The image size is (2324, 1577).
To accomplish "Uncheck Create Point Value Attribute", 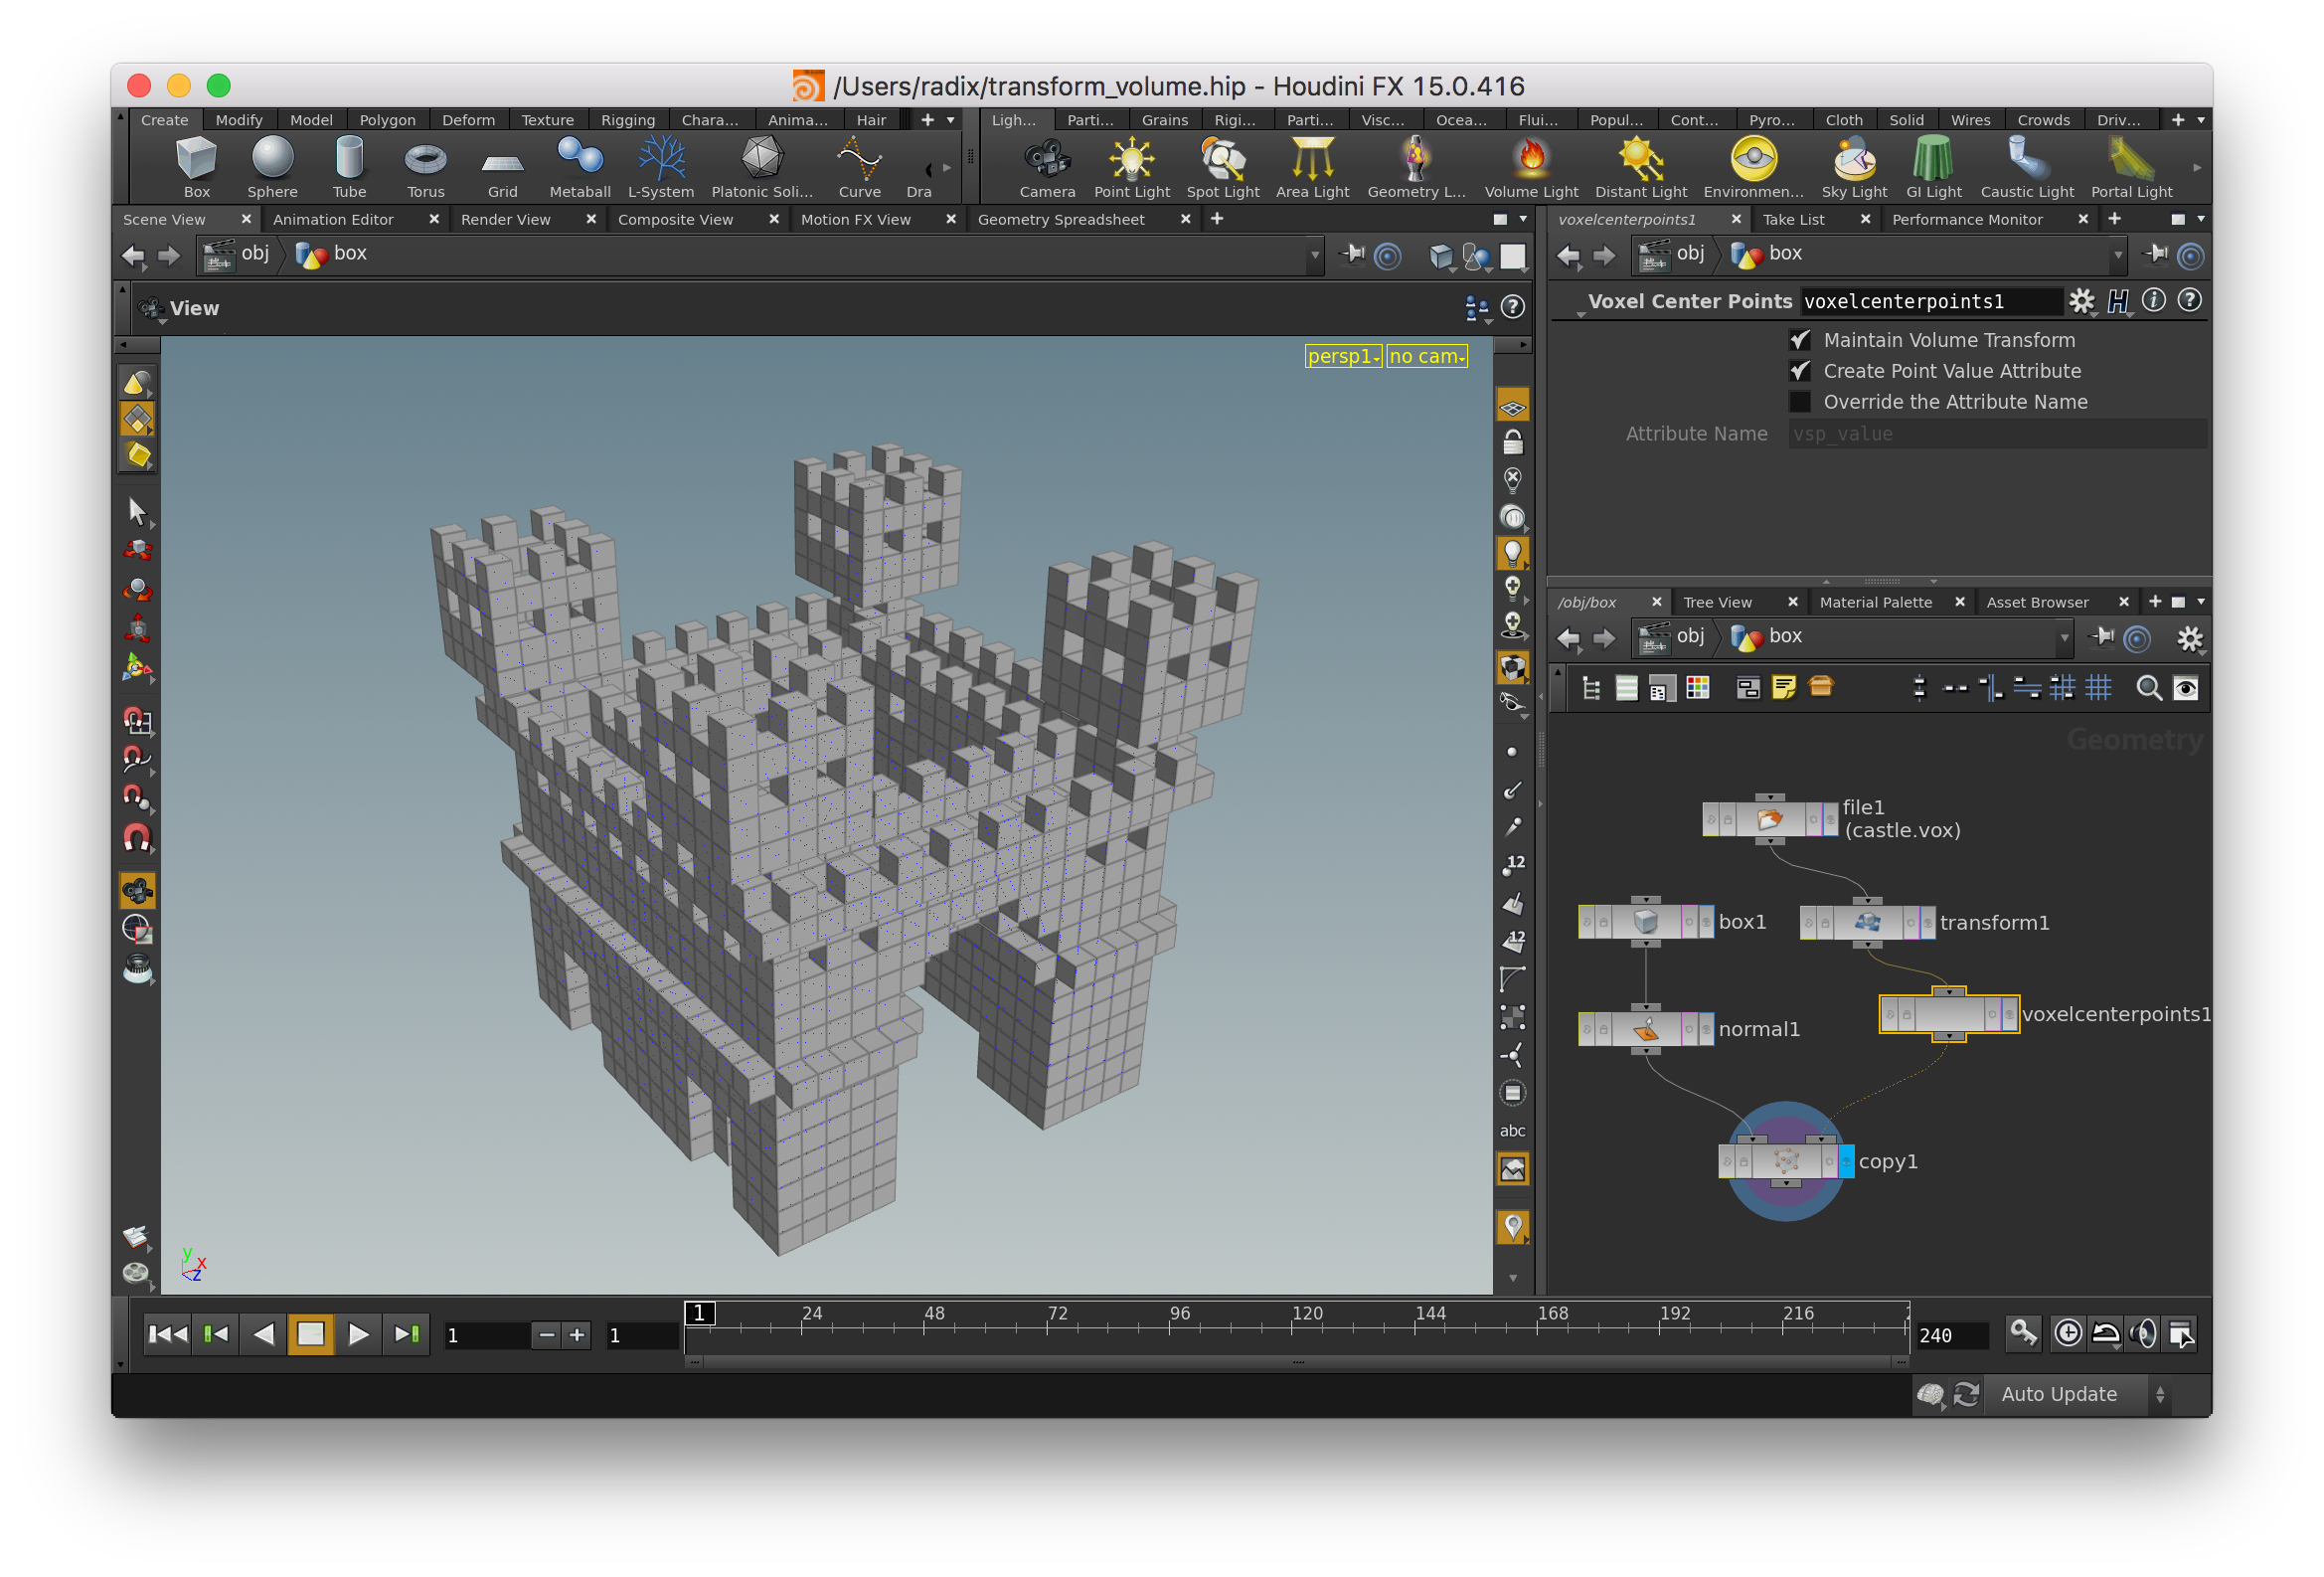I will (1800, 371).
